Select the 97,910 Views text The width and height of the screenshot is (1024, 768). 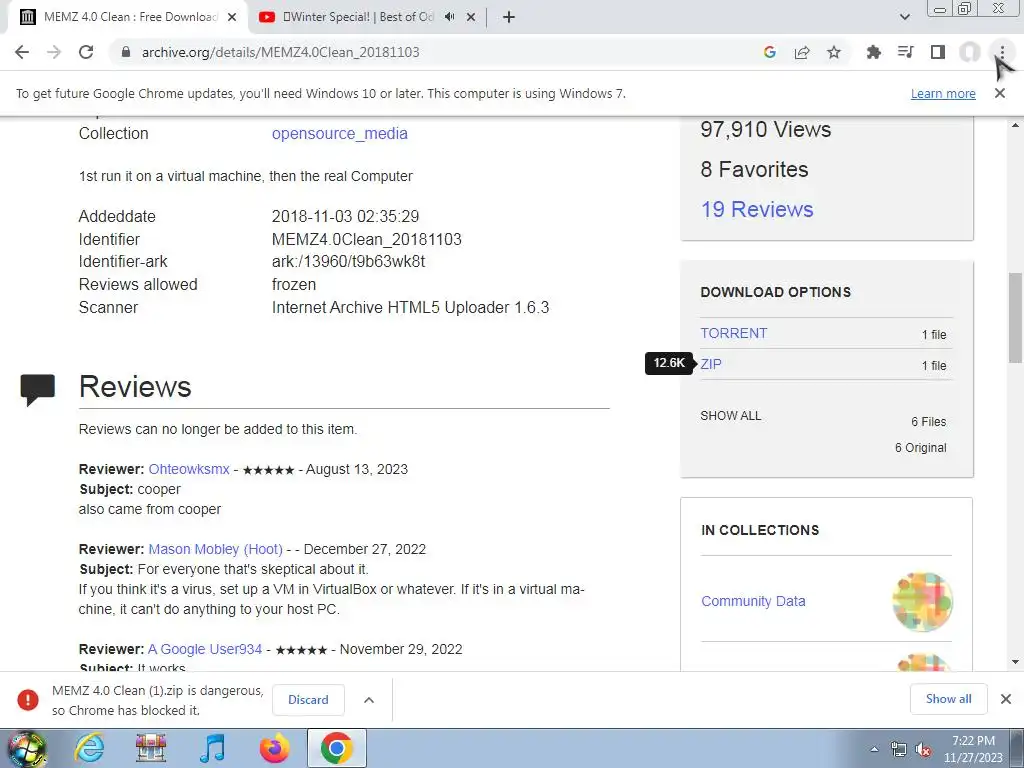[x=765, y=129]
